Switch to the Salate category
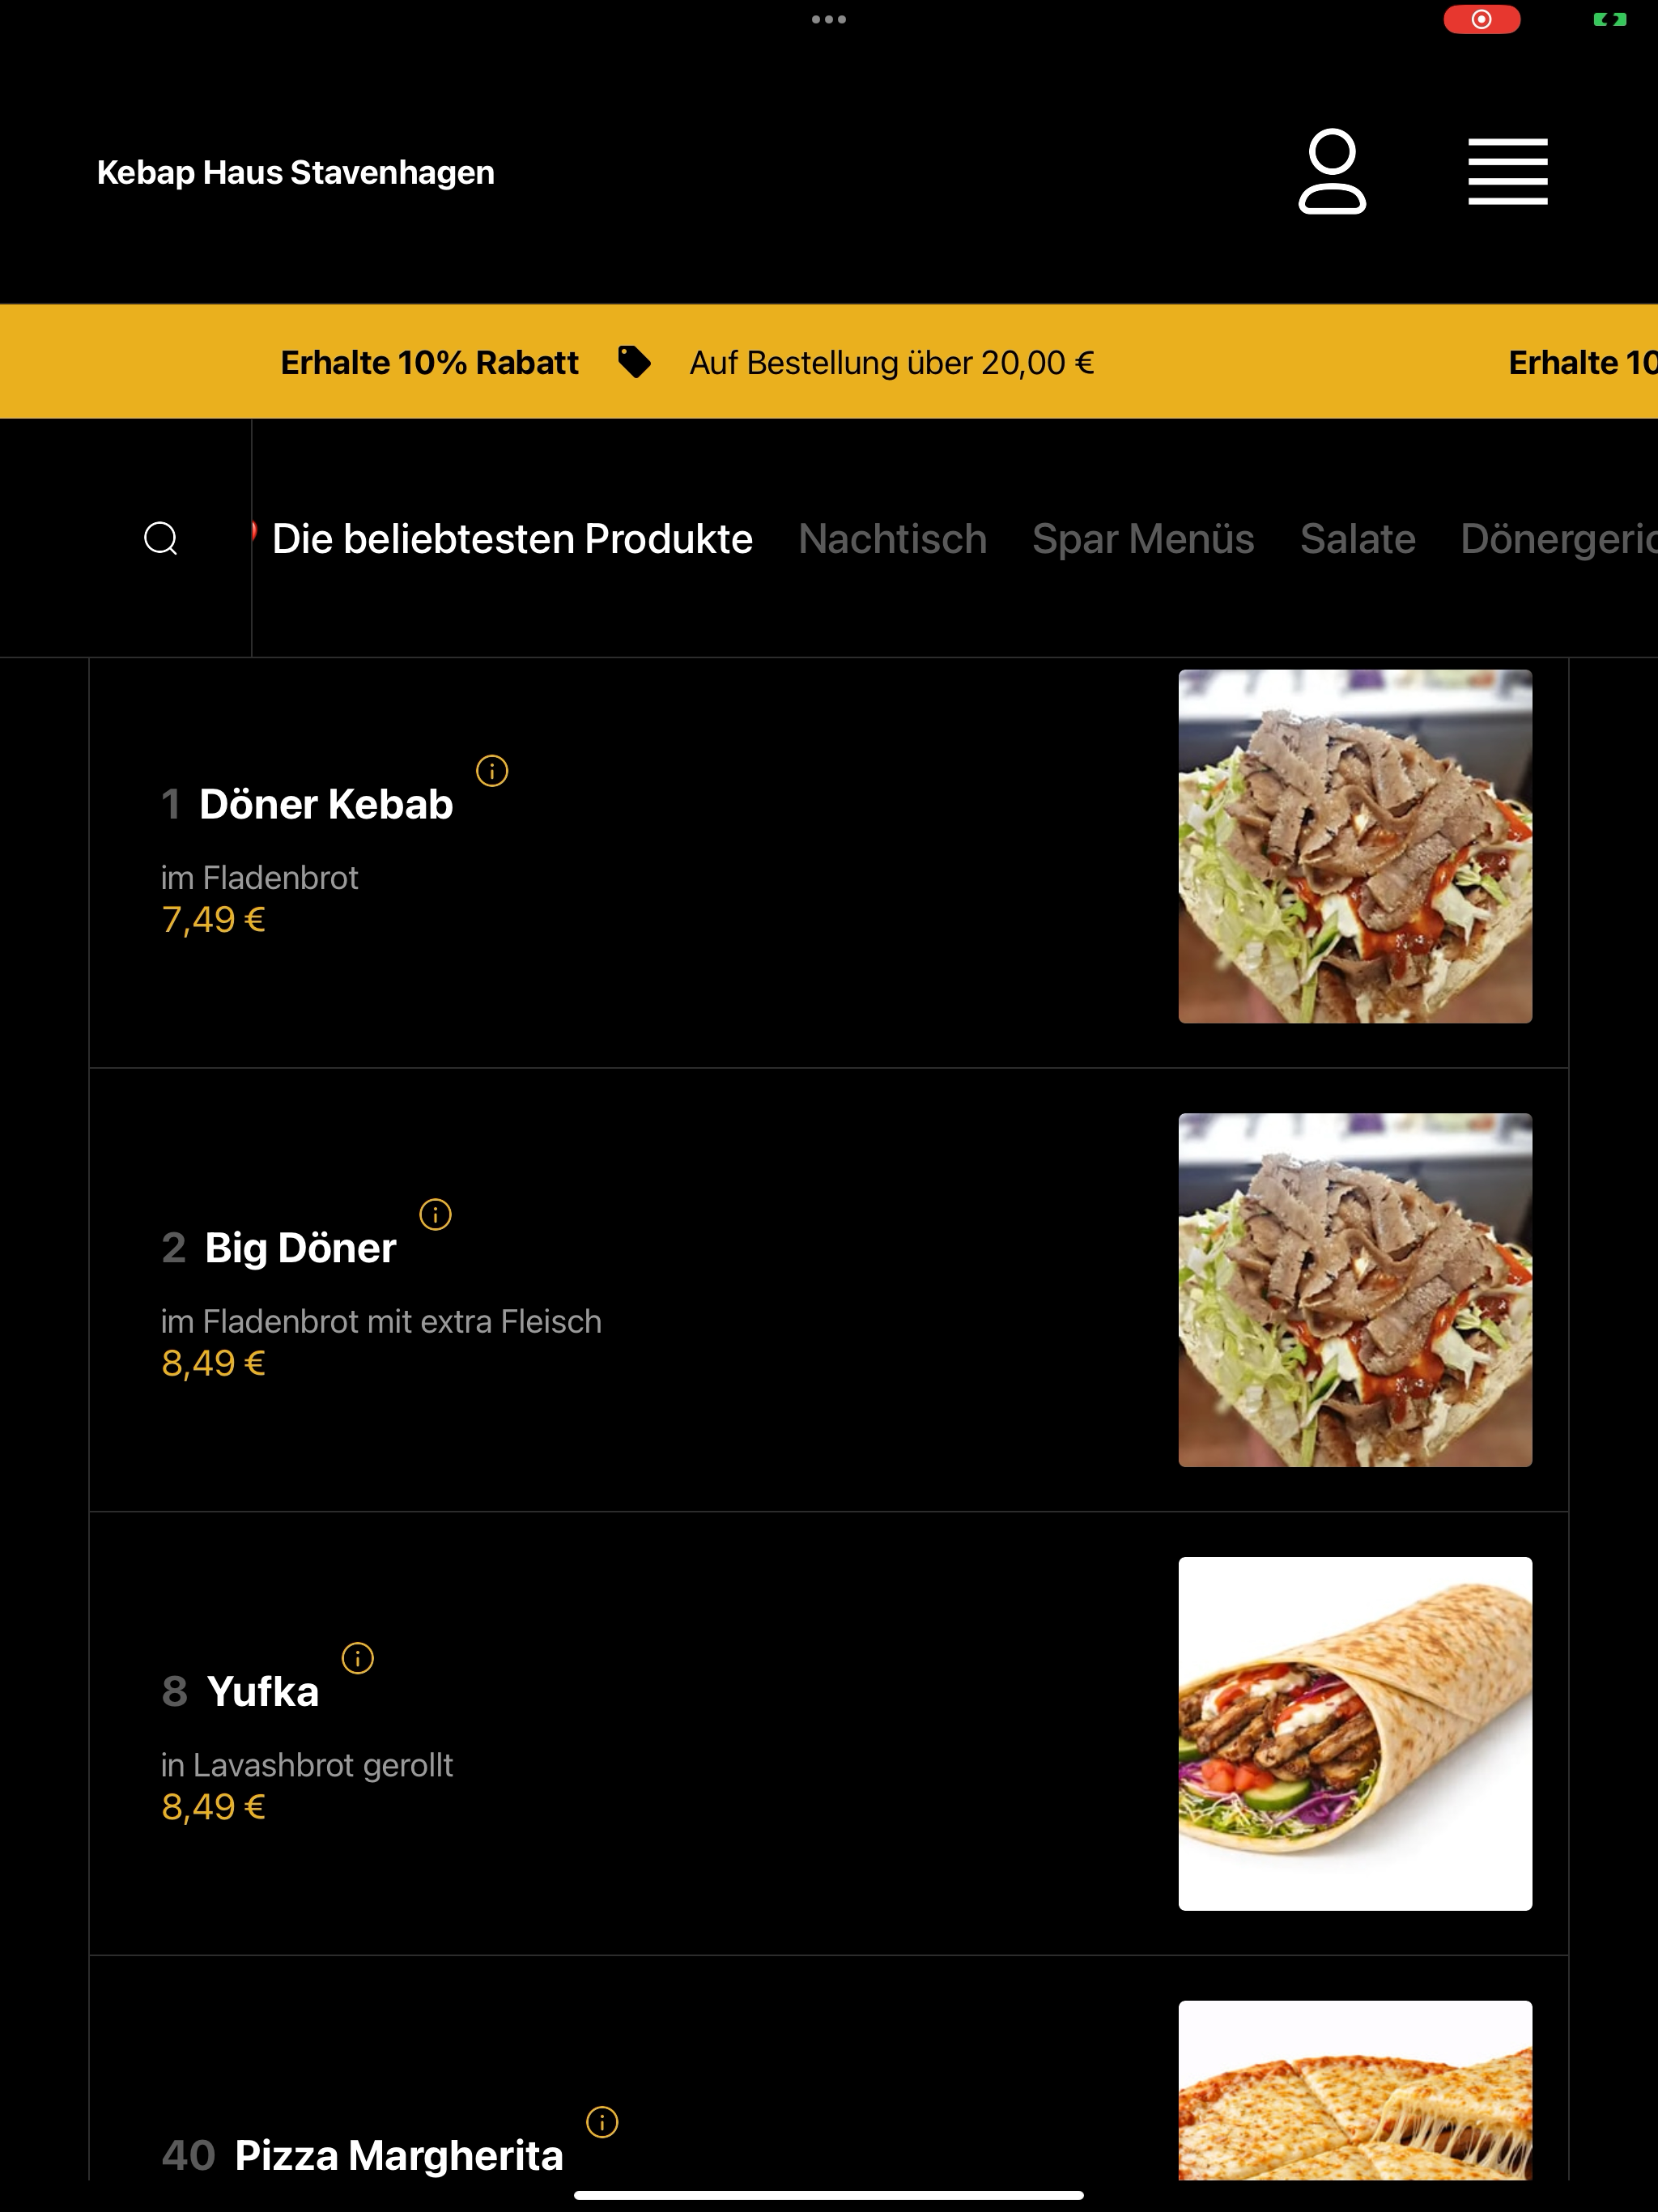1658x2212 pixels. coord(1358,538)
